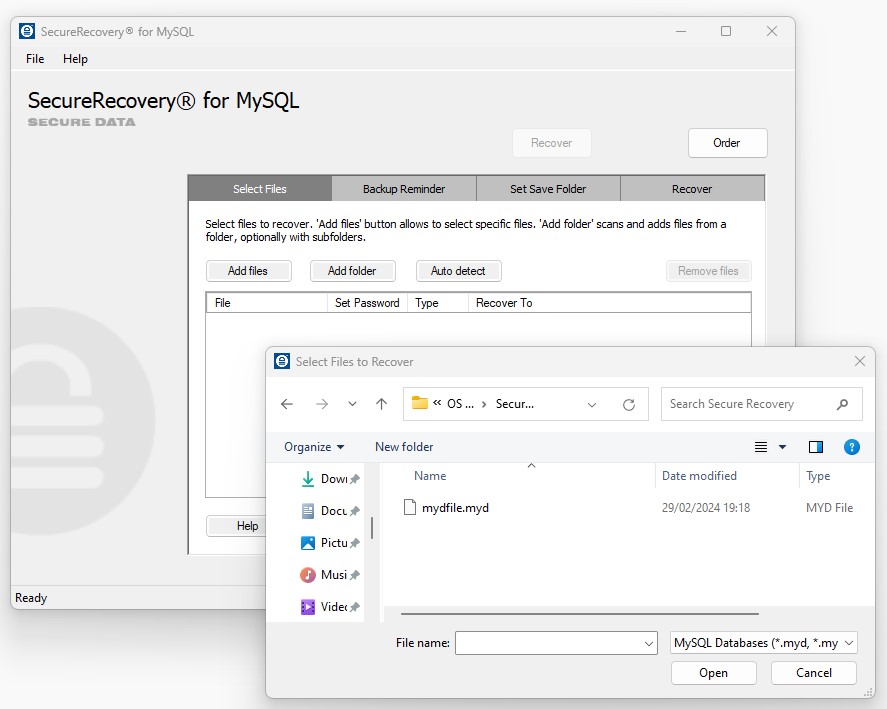
Task: Open the MySQL Databases file type dropdown
Action: click(764, 643)
